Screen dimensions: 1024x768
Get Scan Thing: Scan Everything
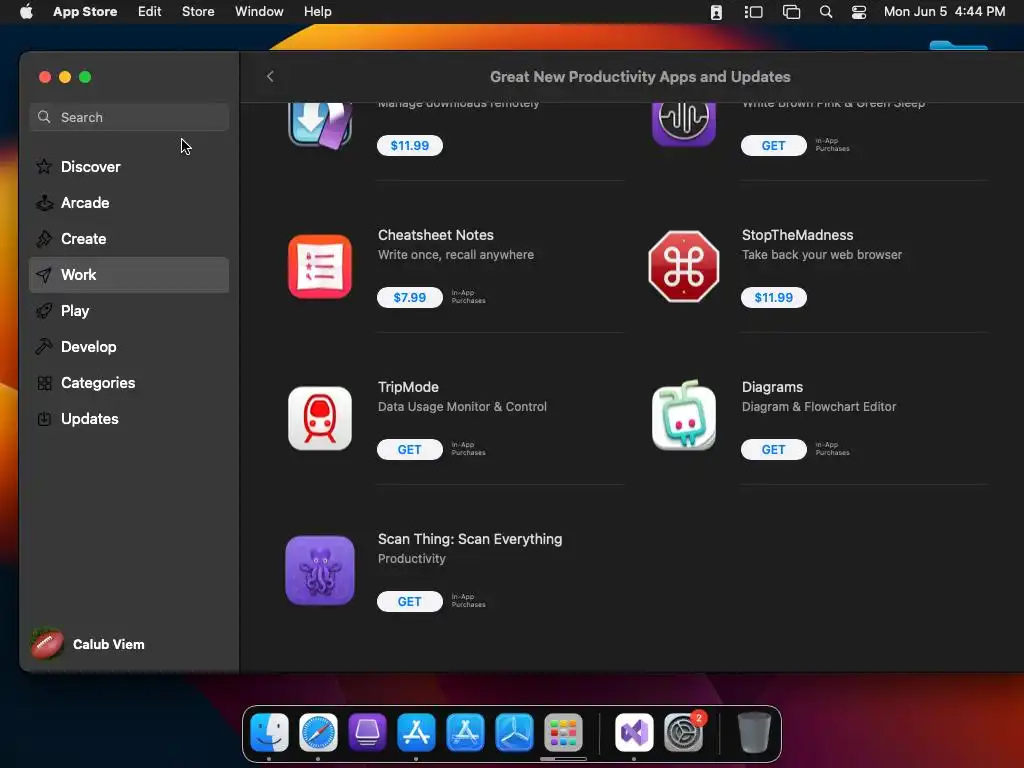pyautogui.click(x=409, y=602)
